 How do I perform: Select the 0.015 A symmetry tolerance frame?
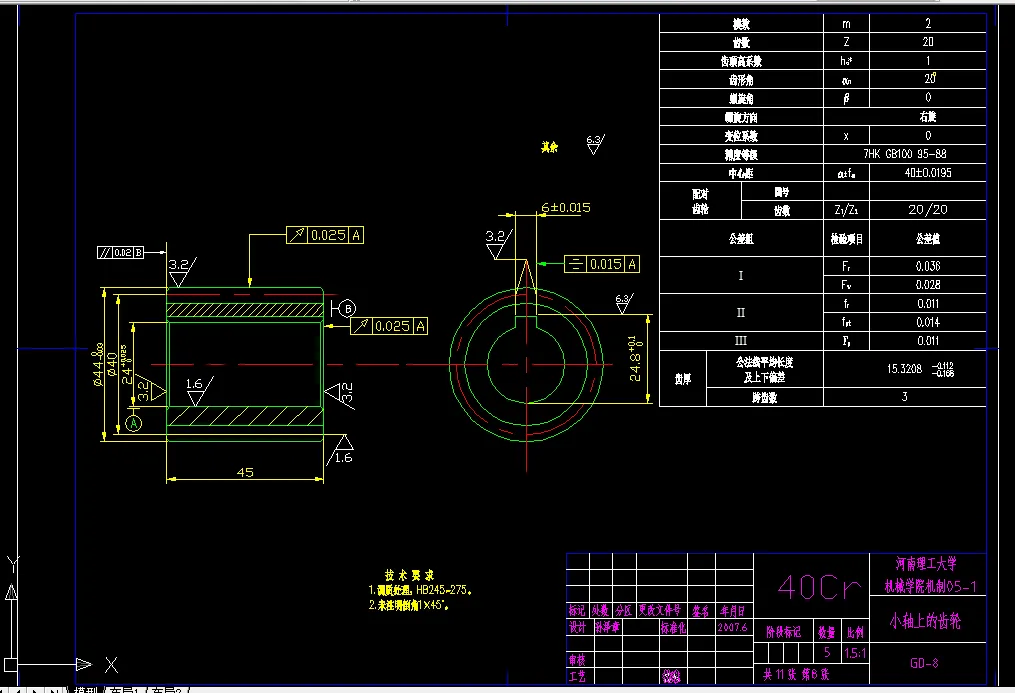click(601, 264)
